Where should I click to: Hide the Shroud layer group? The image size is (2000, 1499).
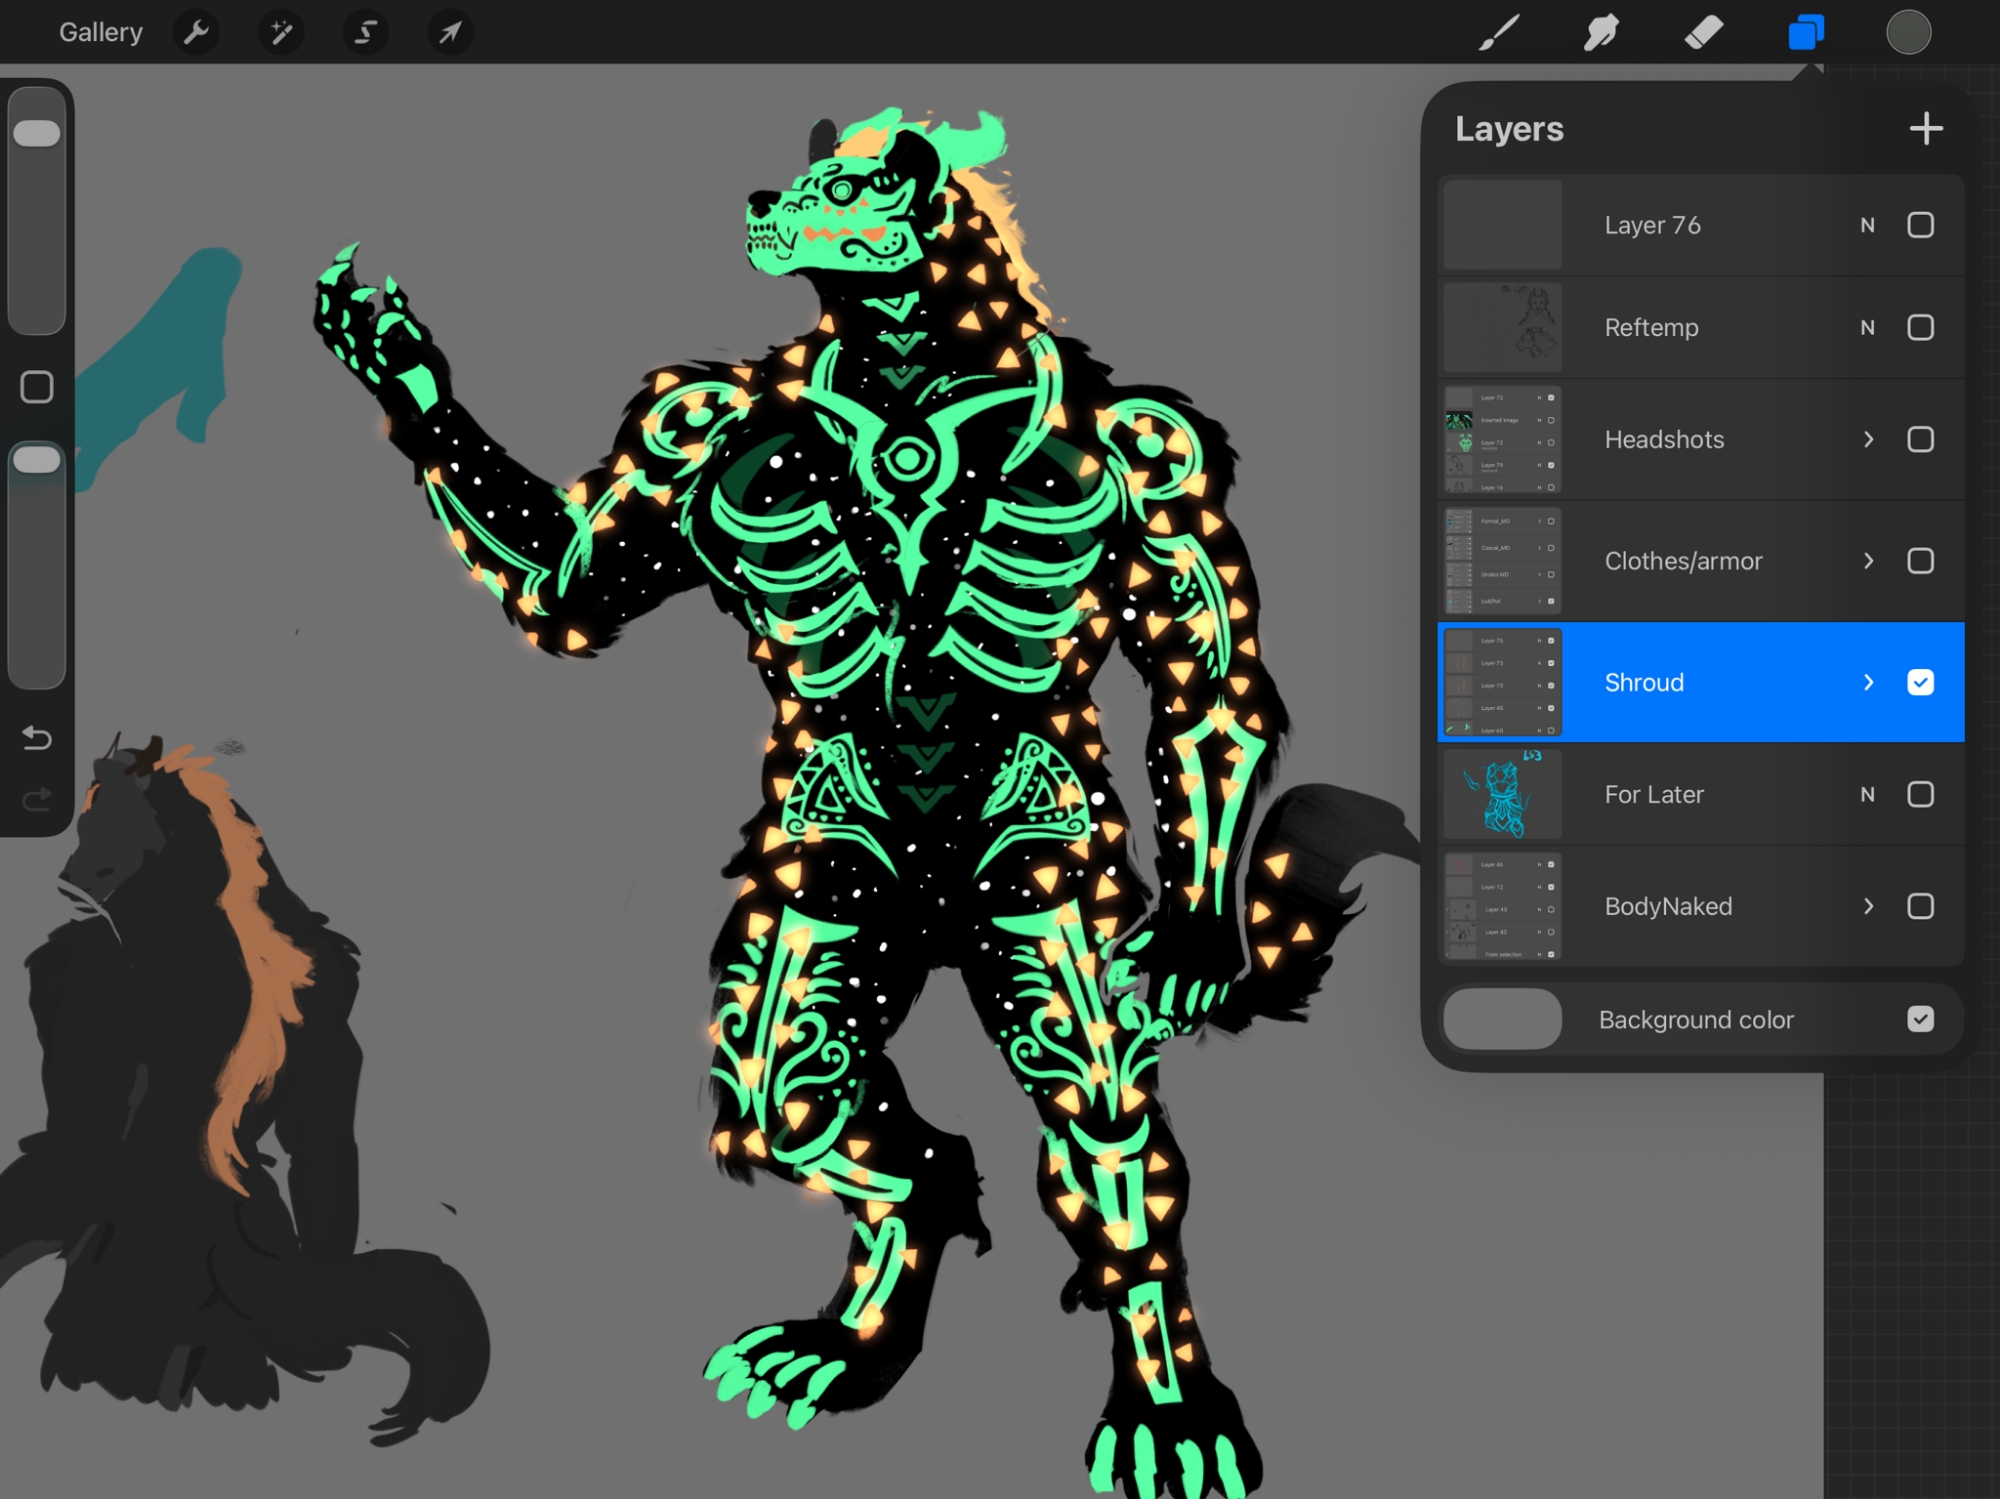tap(1920, 682)
